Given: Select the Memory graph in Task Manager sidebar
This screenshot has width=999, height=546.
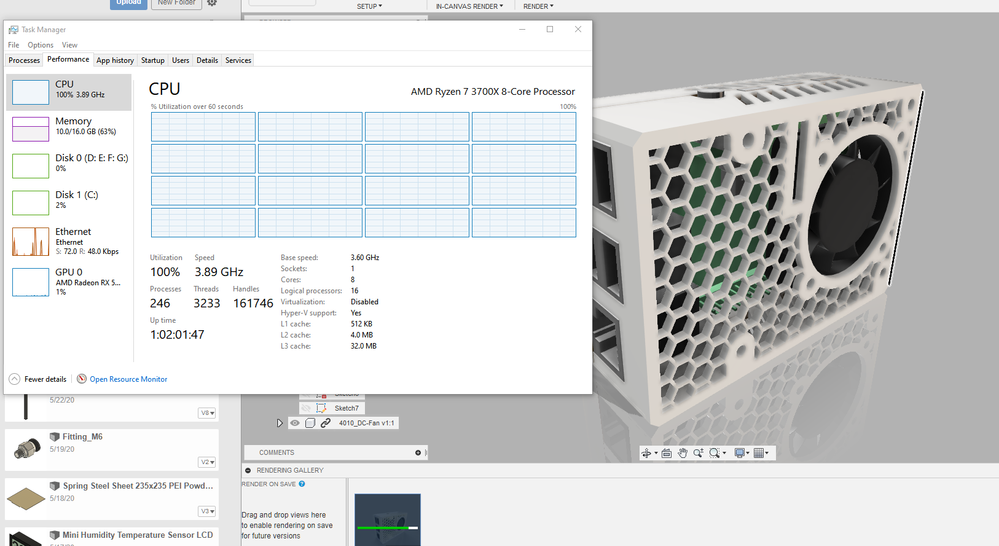Looking at the screenshot, I should coord(31,129).
